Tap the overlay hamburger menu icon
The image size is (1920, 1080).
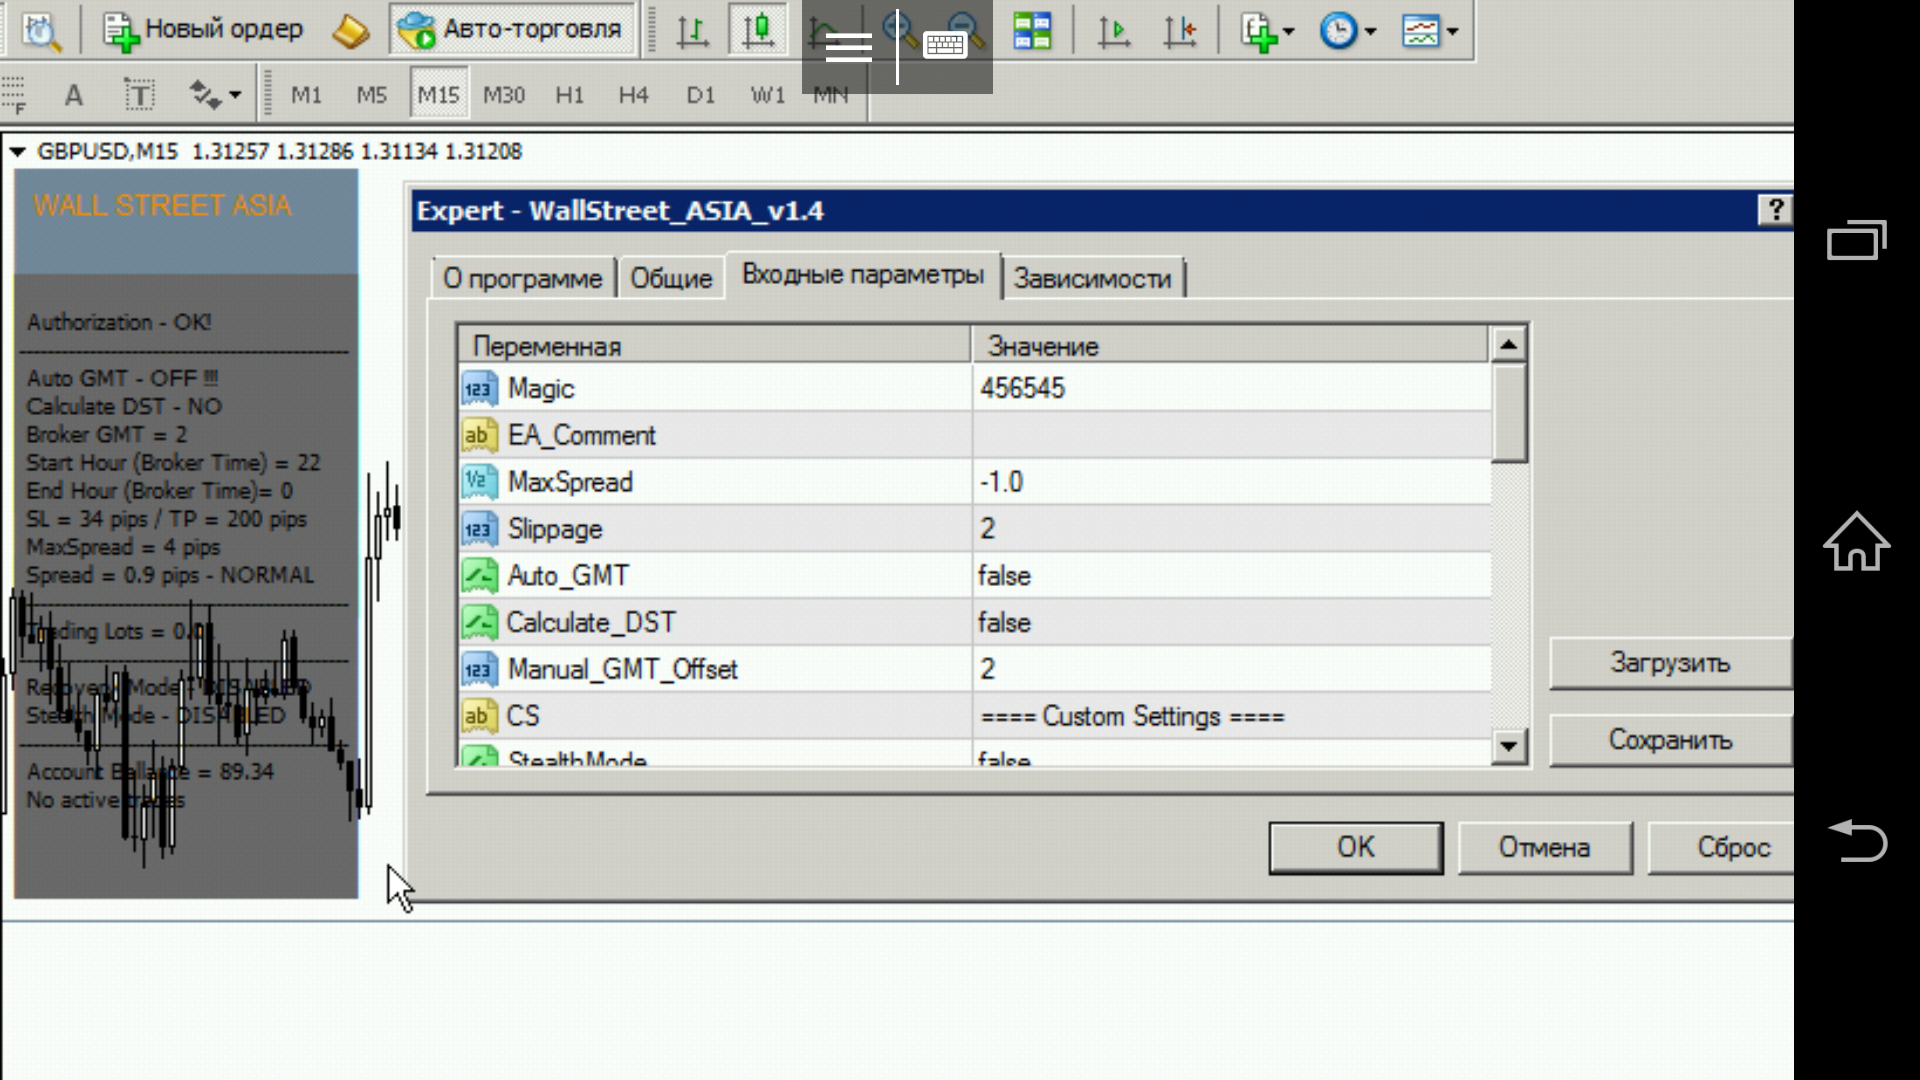click(x=848, y=46)
